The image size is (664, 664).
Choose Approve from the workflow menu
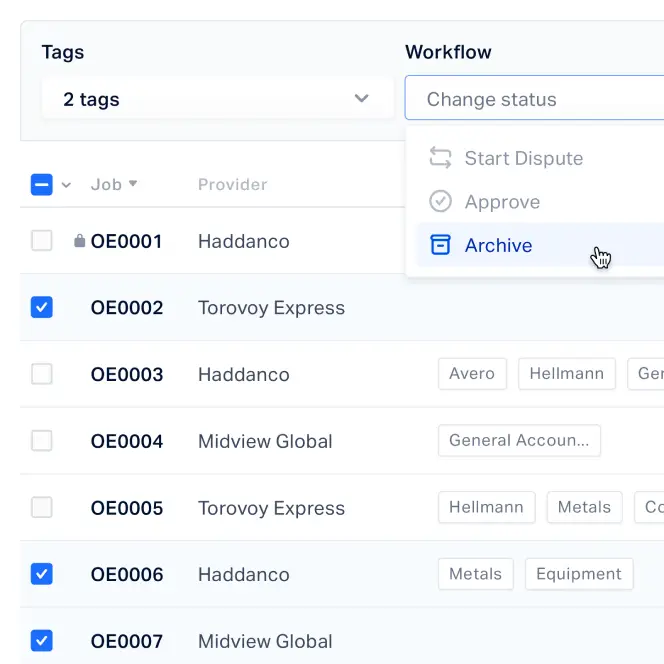pyautogui.click(x=540, y=202)
